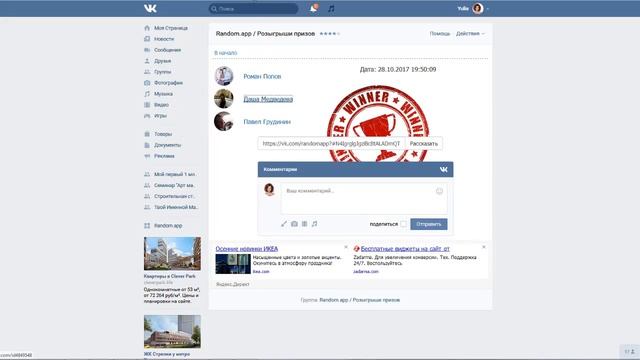
Task: Open the music note icon in header
Action: (x=331, y=8)
